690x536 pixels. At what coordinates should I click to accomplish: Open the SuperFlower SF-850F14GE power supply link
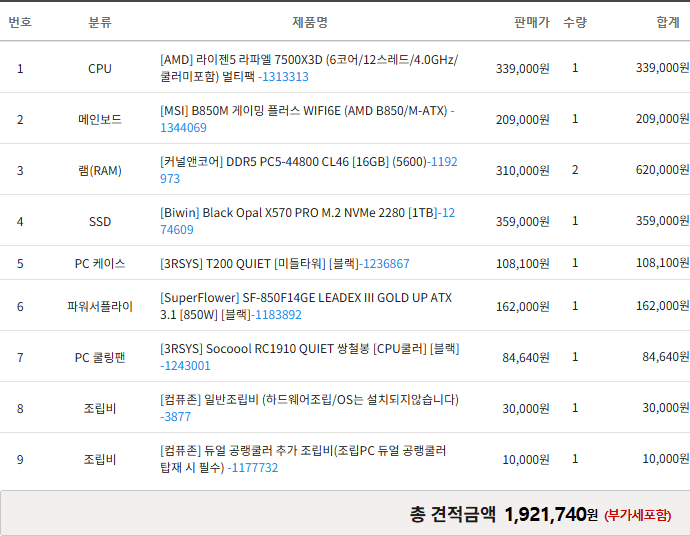point(306,306)
